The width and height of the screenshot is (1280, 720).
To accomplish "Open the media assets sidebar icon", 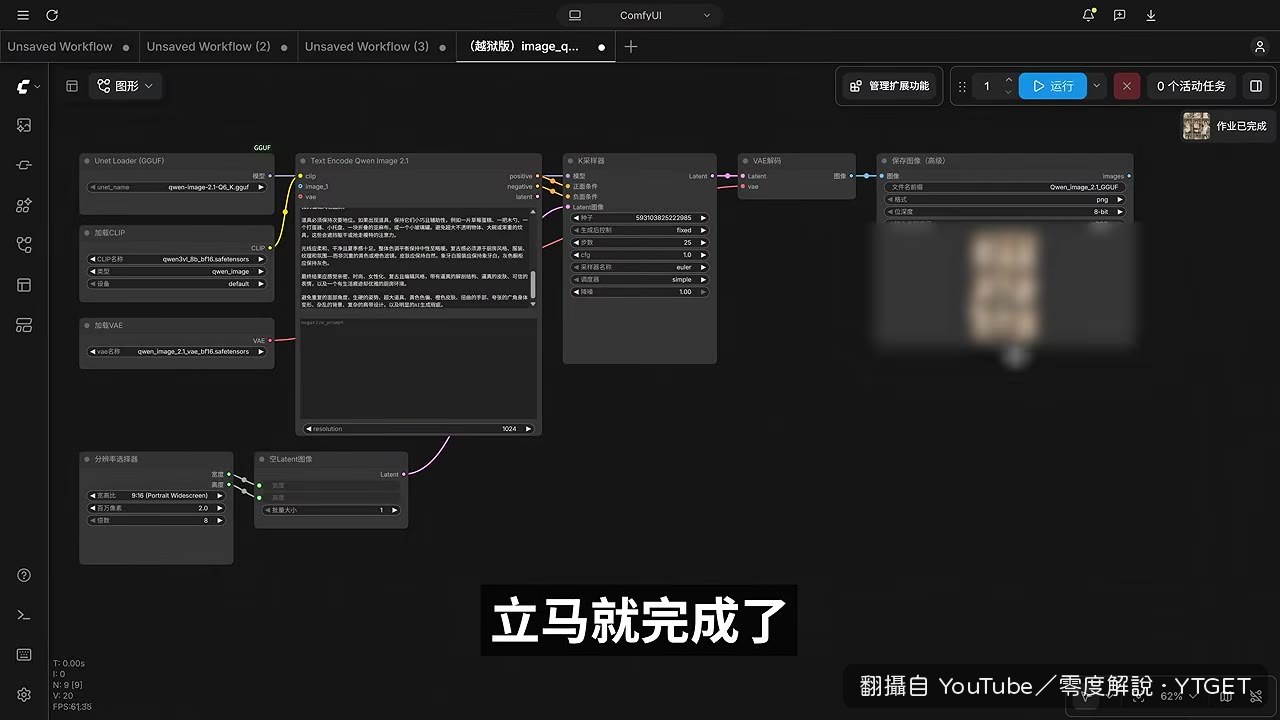I will coord(24,125).
